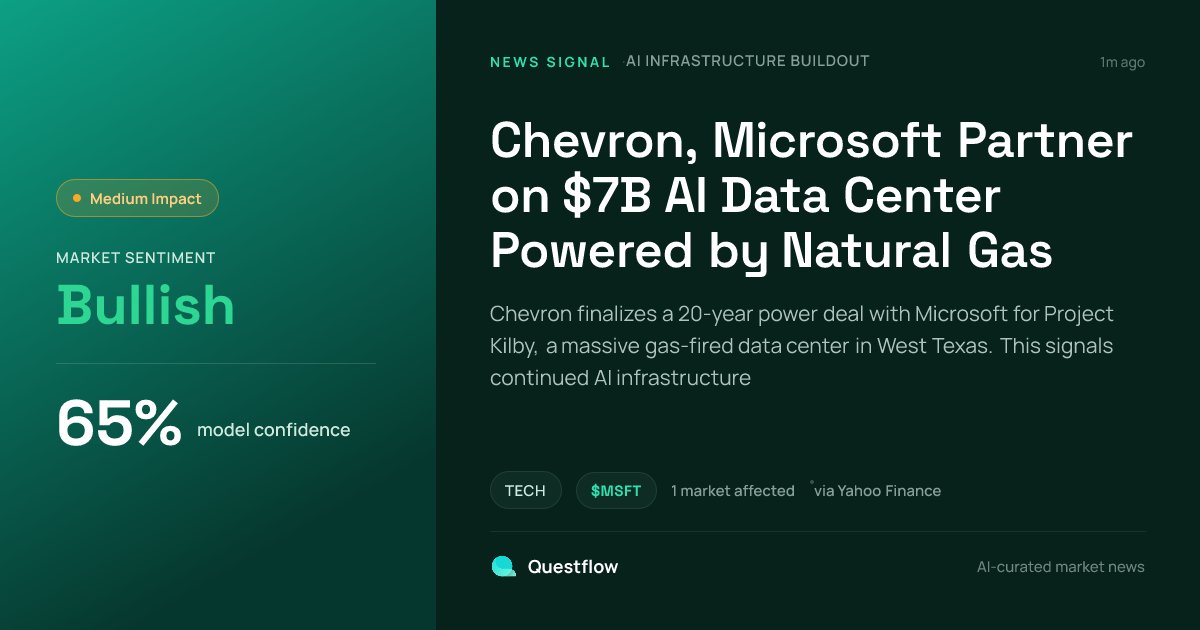Select the Medium Impact badge

tap(137, 198)
